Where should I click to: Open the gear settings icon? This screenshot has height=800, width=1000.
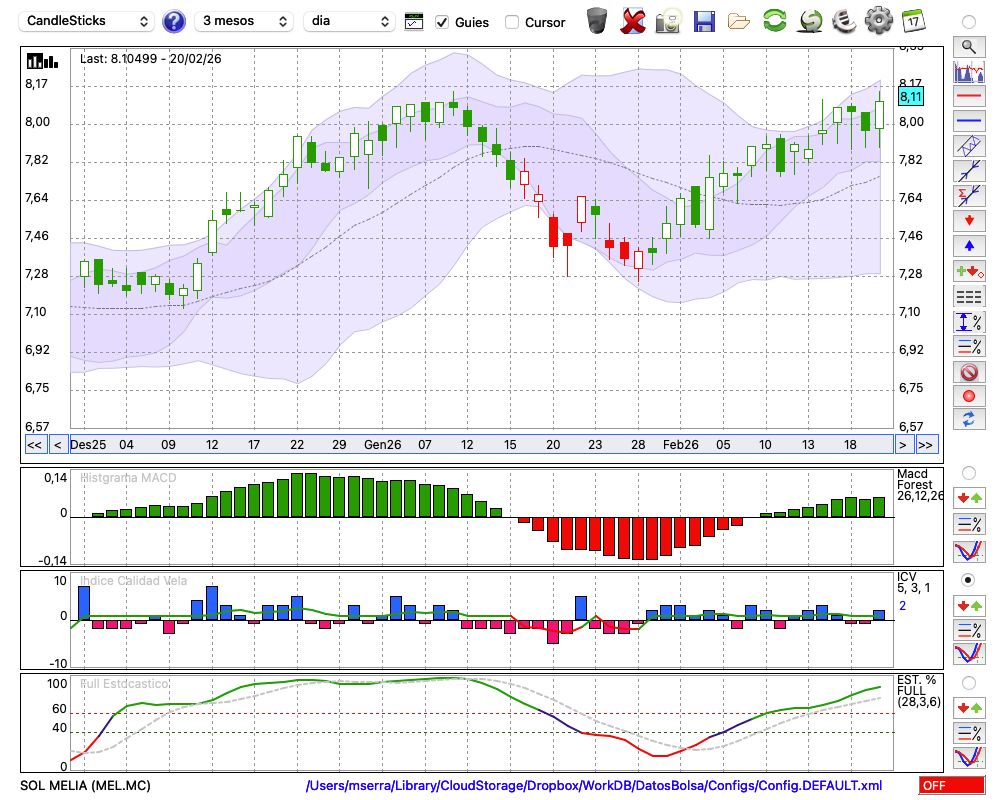click(878, 21)
